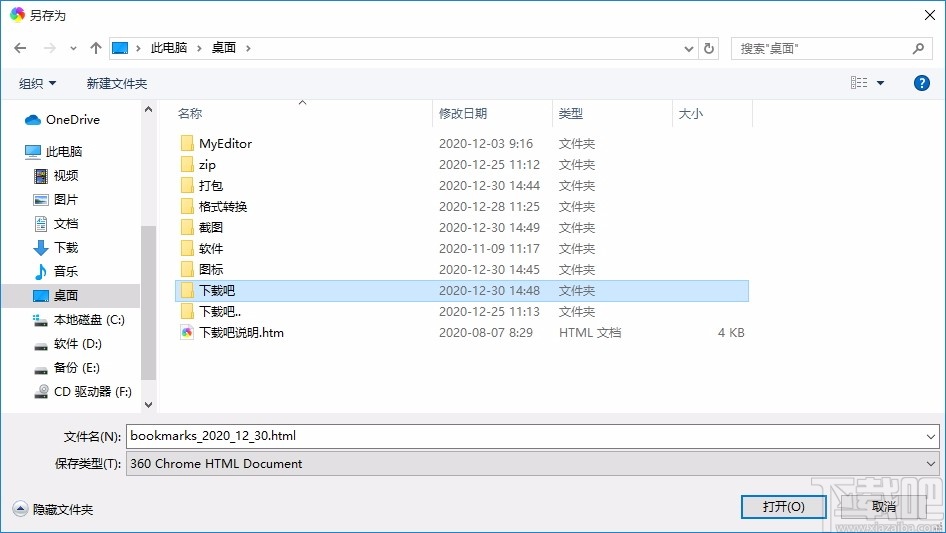Open 下载 in the navigation pane
Screen dimensions: 946x533
tap(56, 247)
